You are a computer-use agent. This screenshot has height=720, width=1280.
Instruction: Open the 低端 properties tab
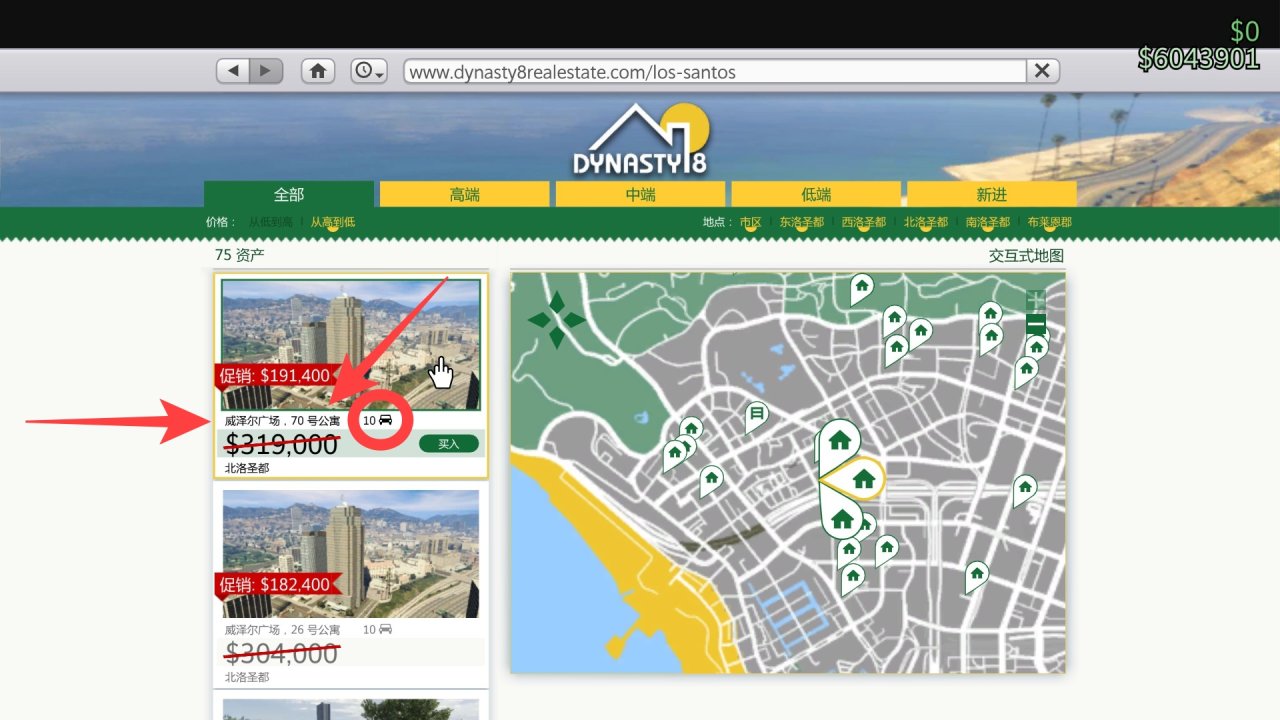tap(816, 194)
